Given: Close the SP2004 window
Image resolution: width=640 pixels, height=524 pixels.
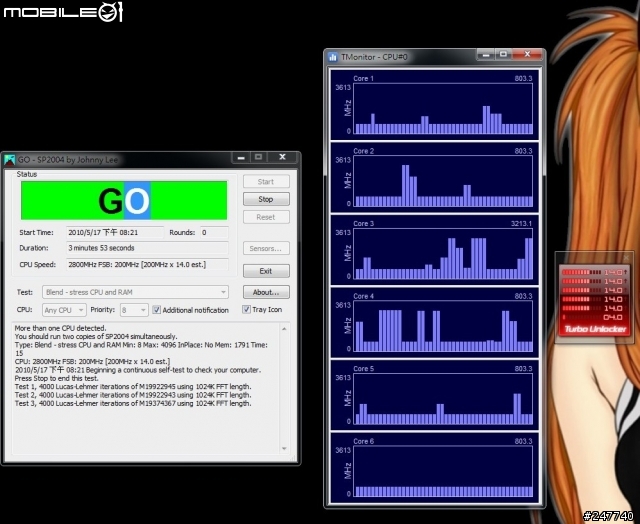Looking at the screenshot, I should point(282,157).
